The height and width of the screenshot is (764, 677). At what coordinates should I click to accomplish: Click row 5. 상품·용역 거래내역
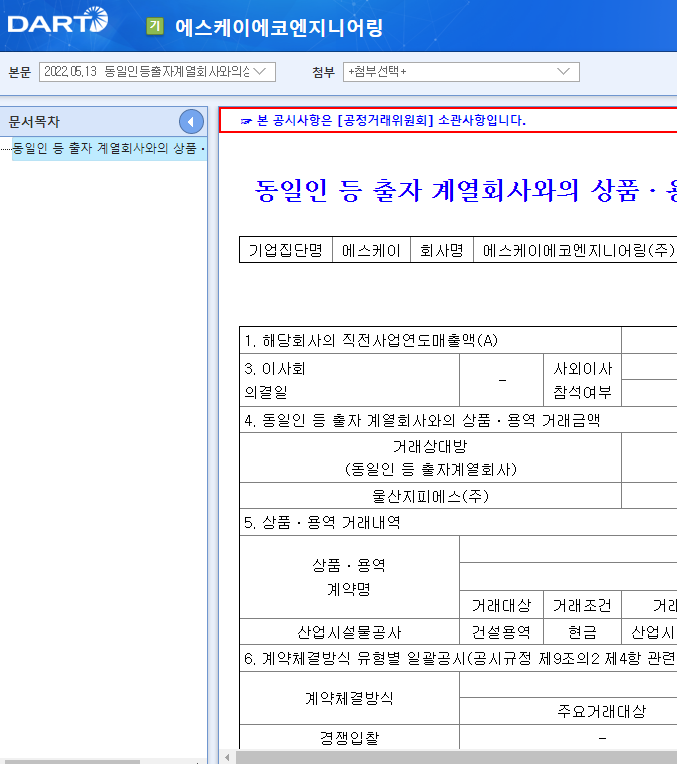click(458, 522)
